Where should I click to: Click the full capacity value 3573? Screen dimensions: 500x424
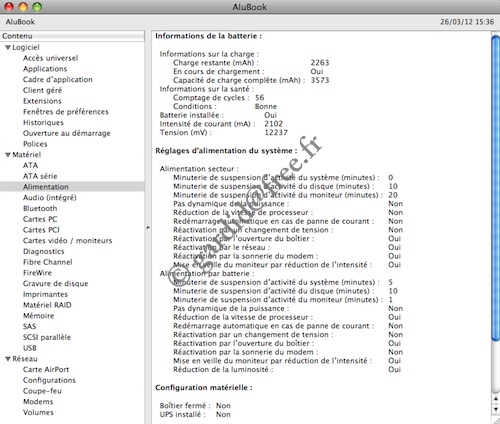point(320,80)
